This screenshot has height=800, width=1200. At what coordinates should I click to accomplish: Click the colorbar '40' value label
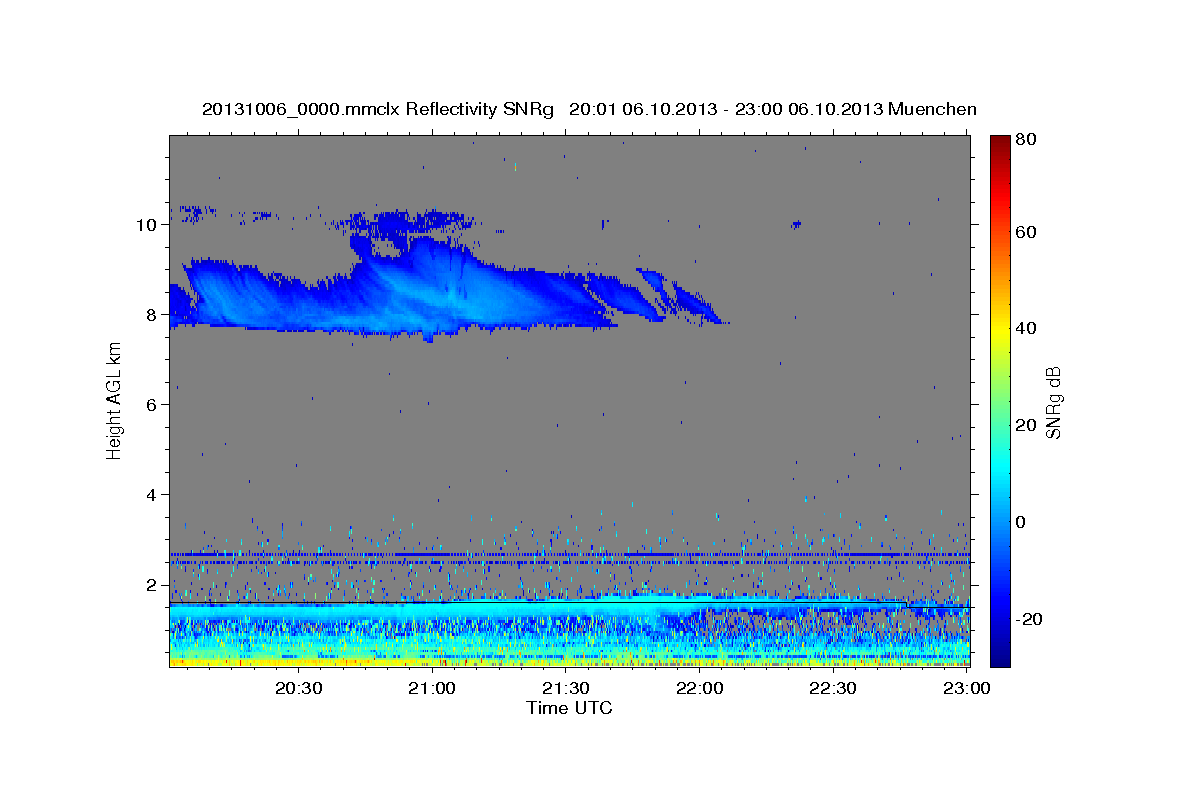[1026, 328]
